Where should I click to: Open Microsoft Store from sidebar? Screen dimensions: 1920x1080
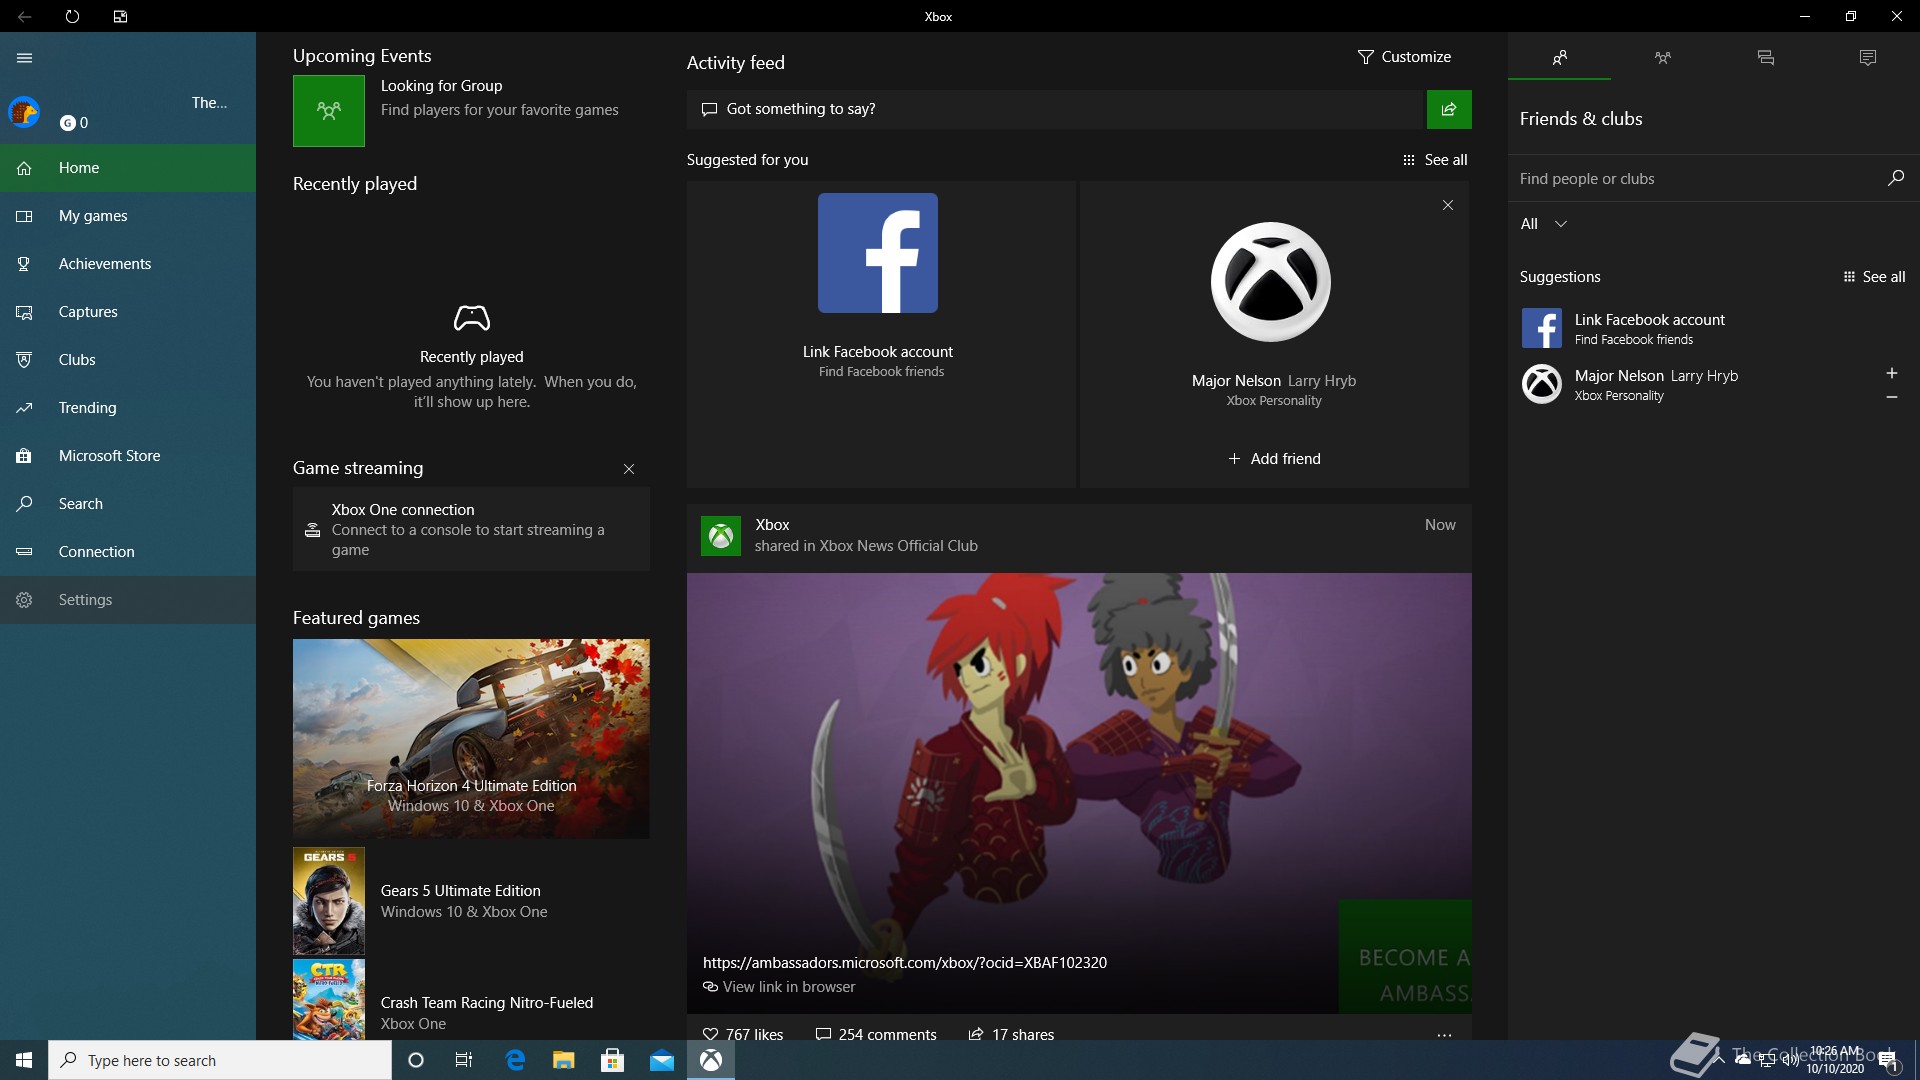(x=128, y=456)
